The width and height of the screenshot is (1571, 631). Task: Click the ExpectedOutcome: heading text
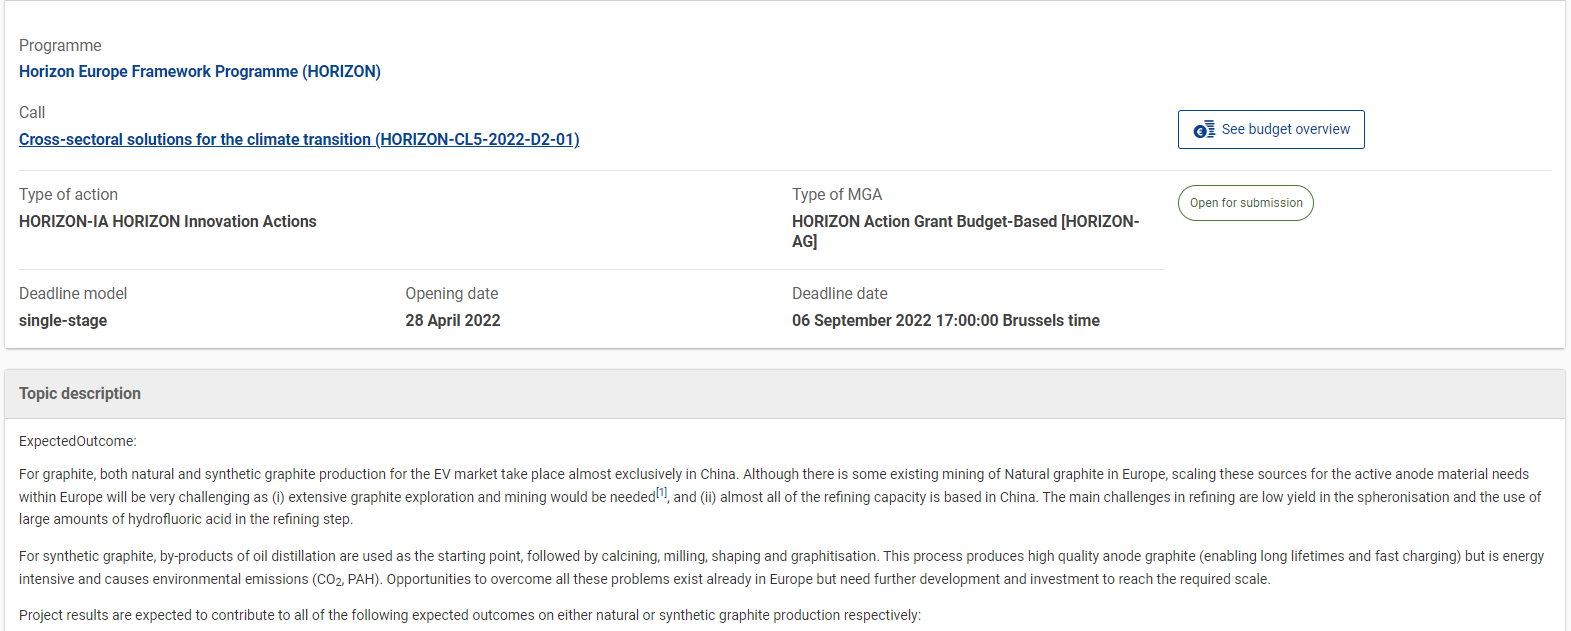point(78,441)
